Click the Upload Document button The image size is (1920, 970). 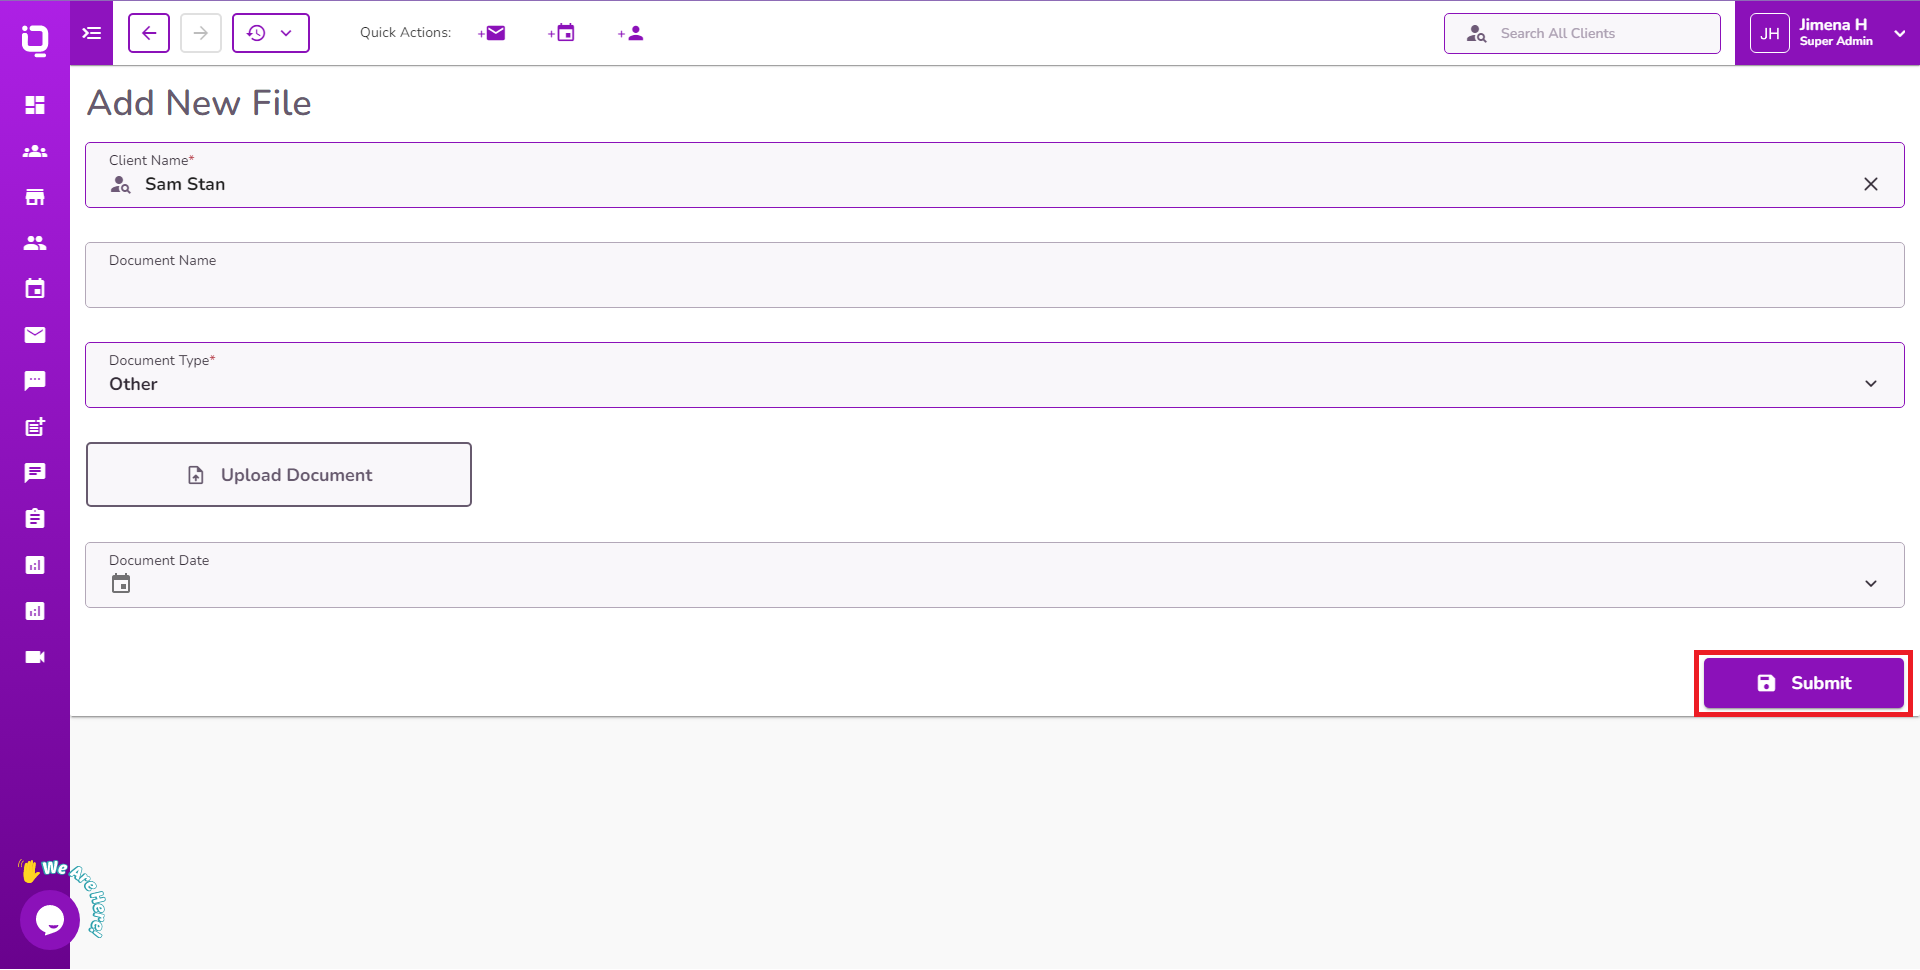click(279, 474)
